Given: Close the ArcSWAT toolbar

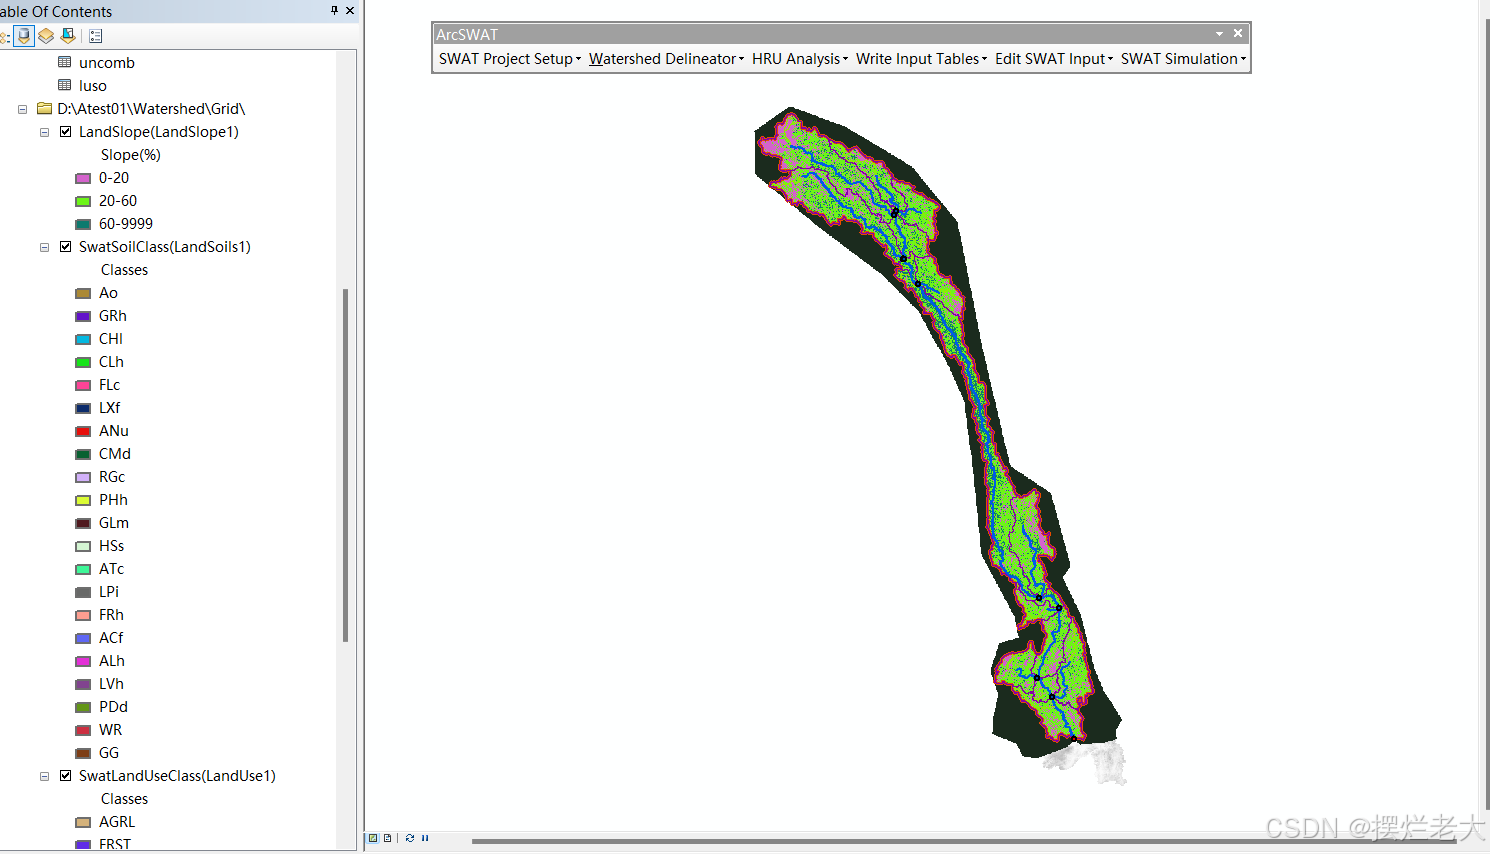Looking at the screenshot, I should (1238, 34).
